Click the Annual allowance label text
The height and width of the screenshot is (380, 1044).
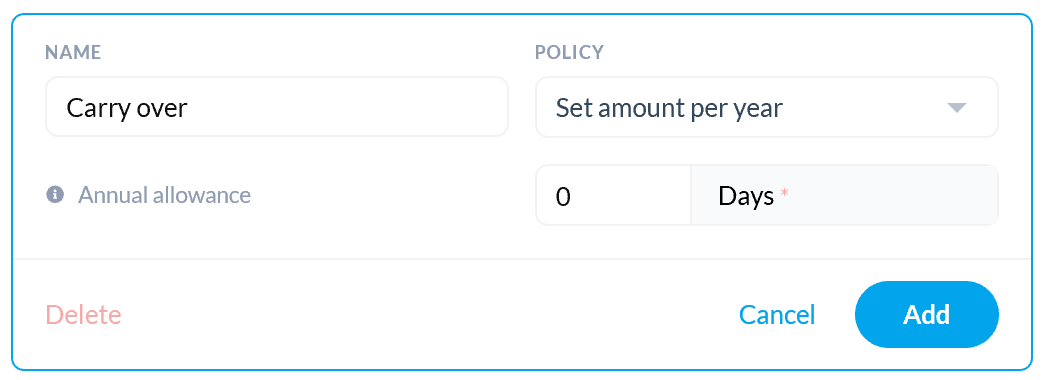(164, 195)
